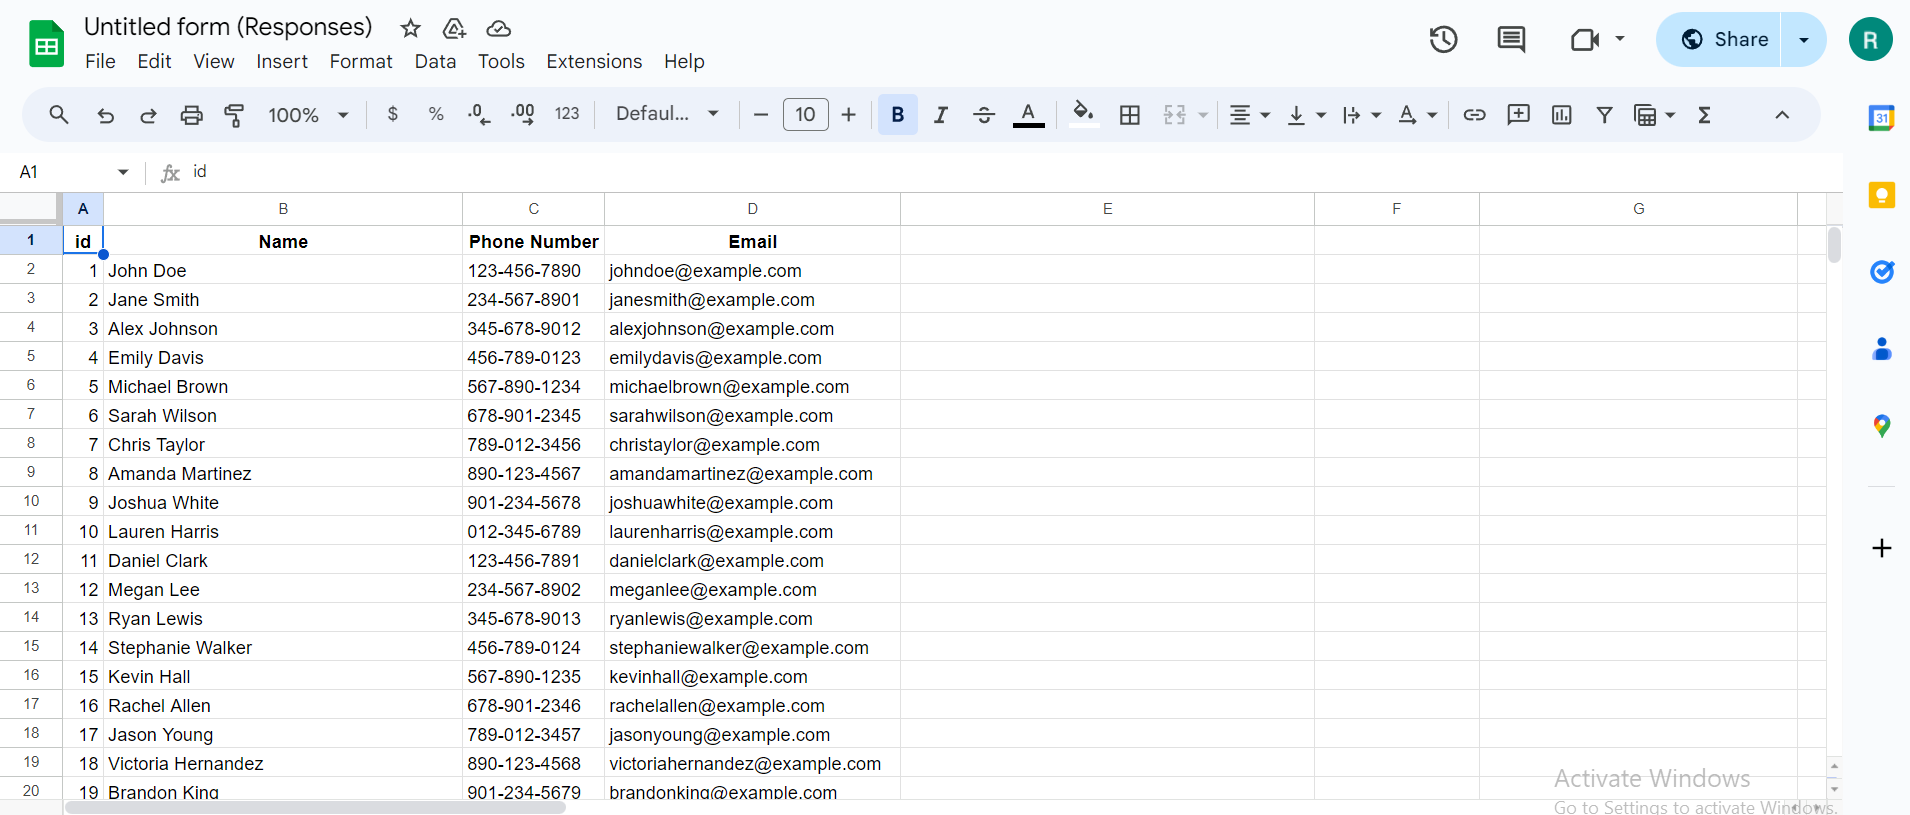Click the create filter funnel icon

point(1604,115)
